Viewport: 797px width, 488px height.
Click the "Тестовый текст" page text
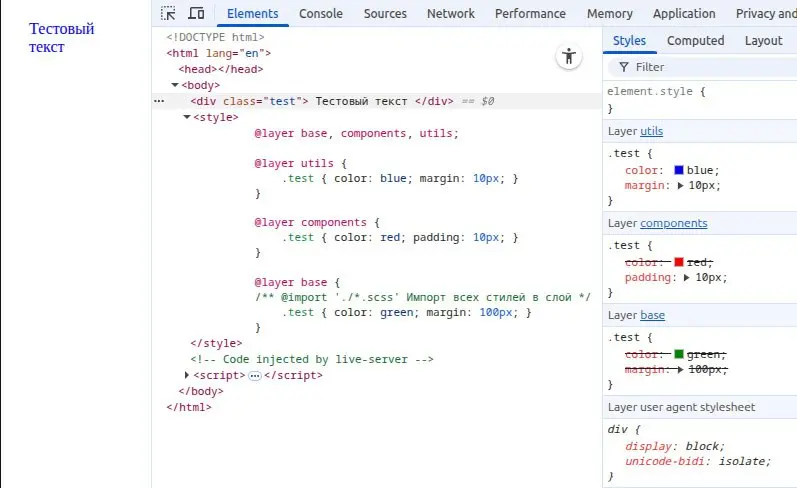coord(62,38)
